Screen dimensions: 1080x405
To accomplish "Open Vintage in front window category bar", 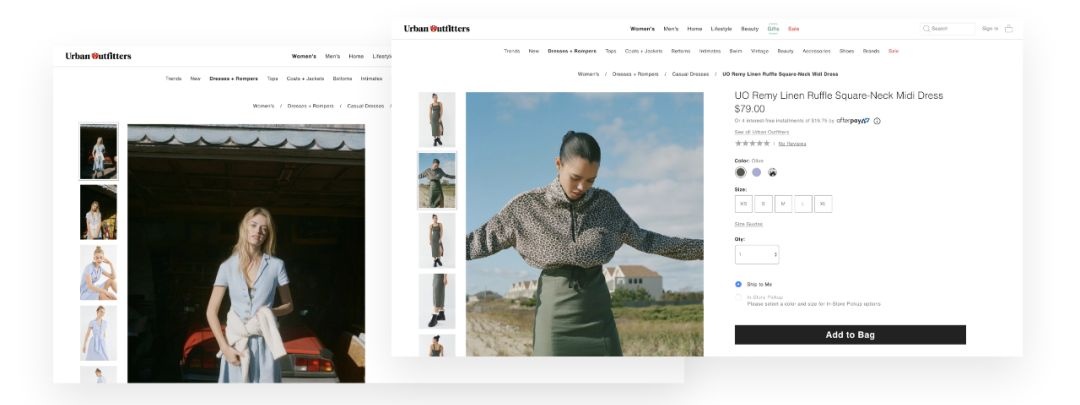I will point(760,51).
